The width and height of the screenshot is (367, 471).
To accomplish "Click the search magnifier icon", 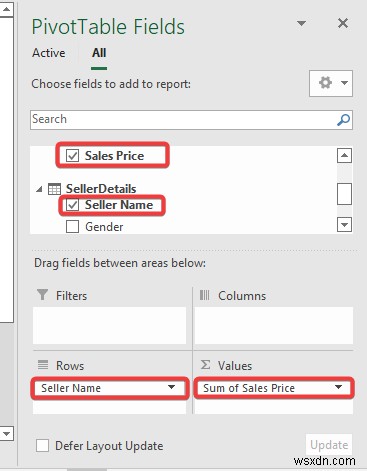I will (x=343, y=120).
